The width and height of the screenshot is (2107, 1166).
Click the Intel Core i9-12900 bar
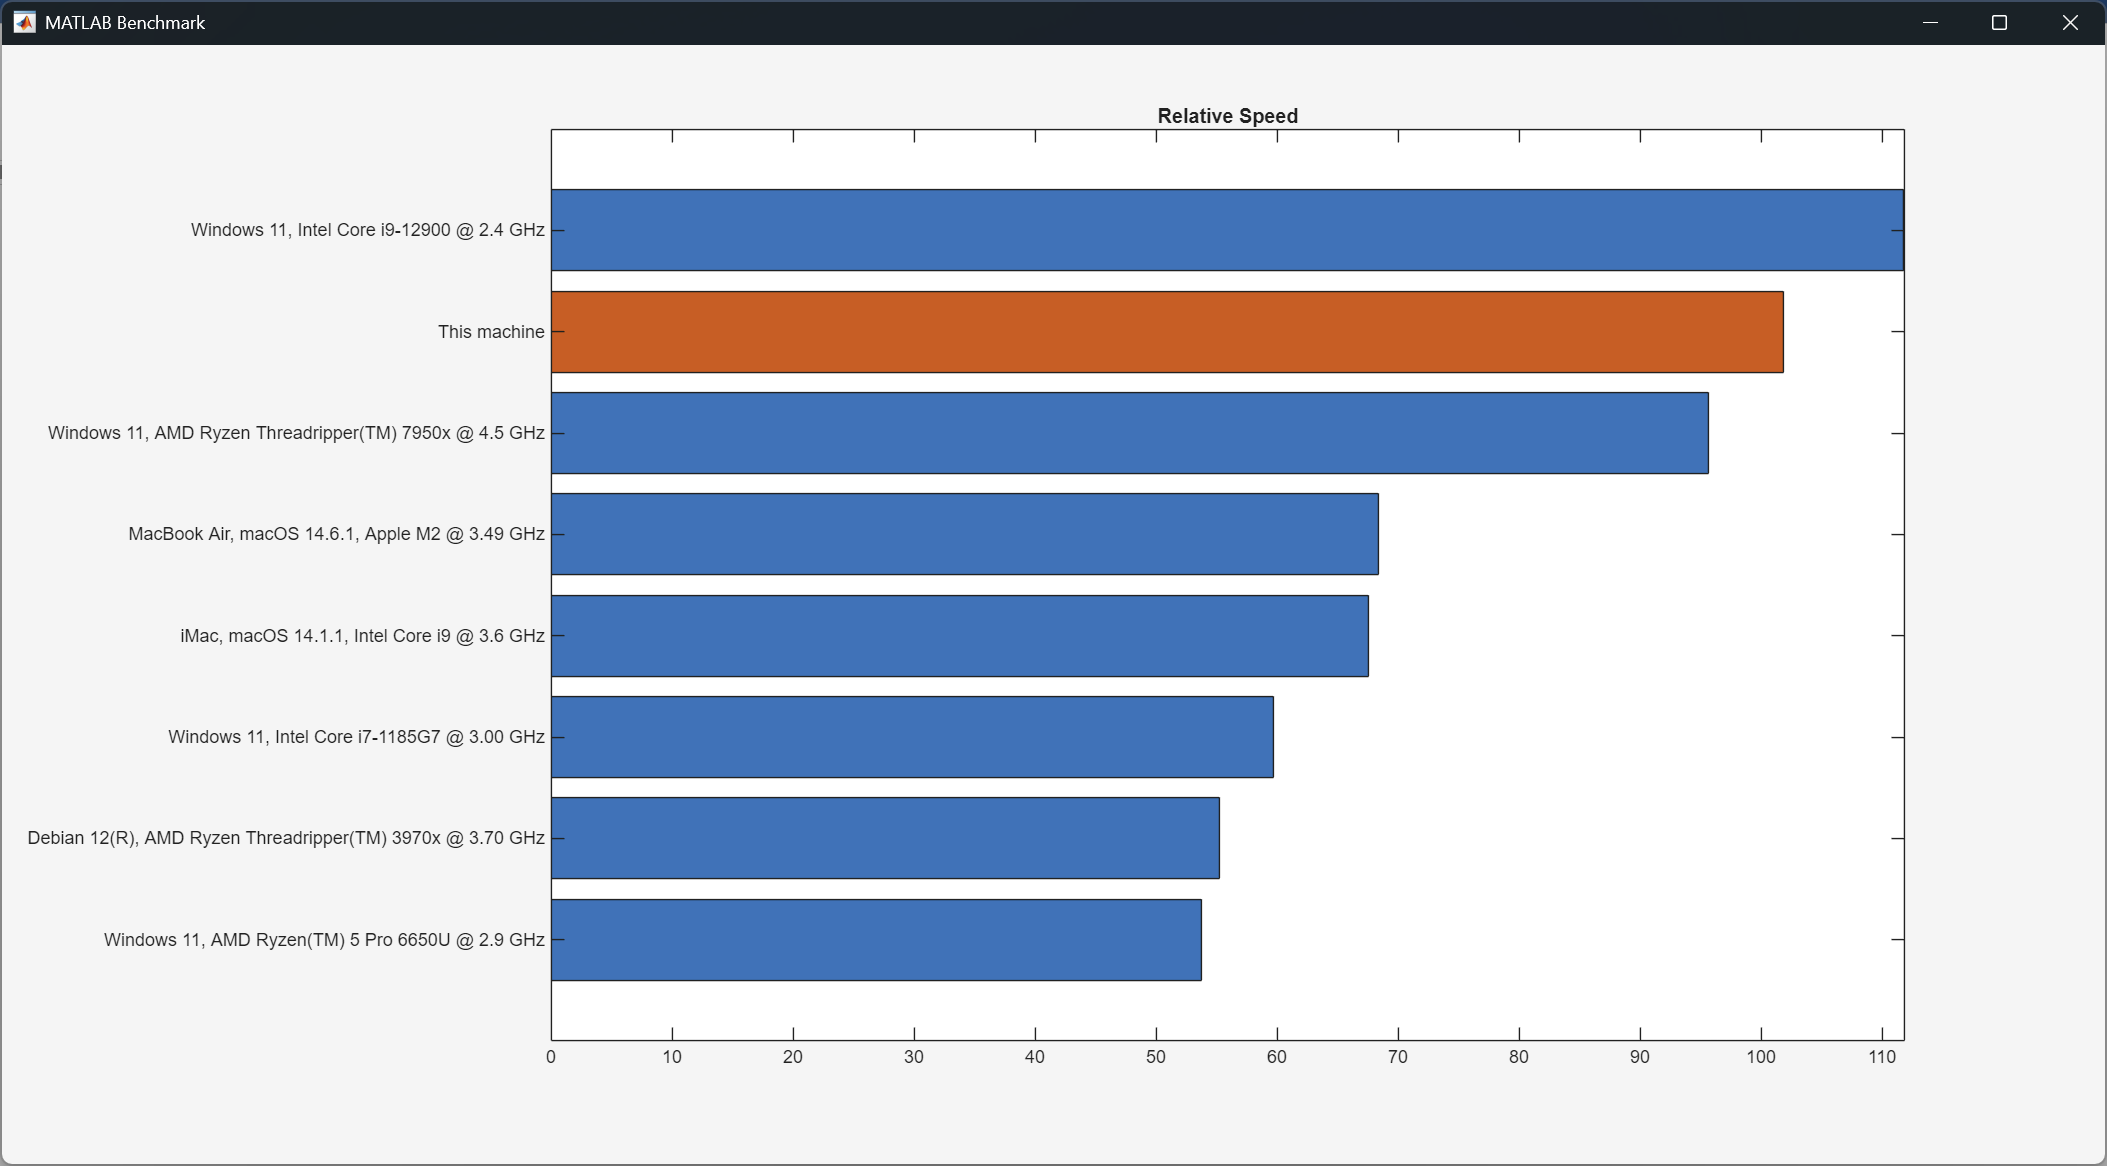pyautogui.click(x=1226, y=230)
